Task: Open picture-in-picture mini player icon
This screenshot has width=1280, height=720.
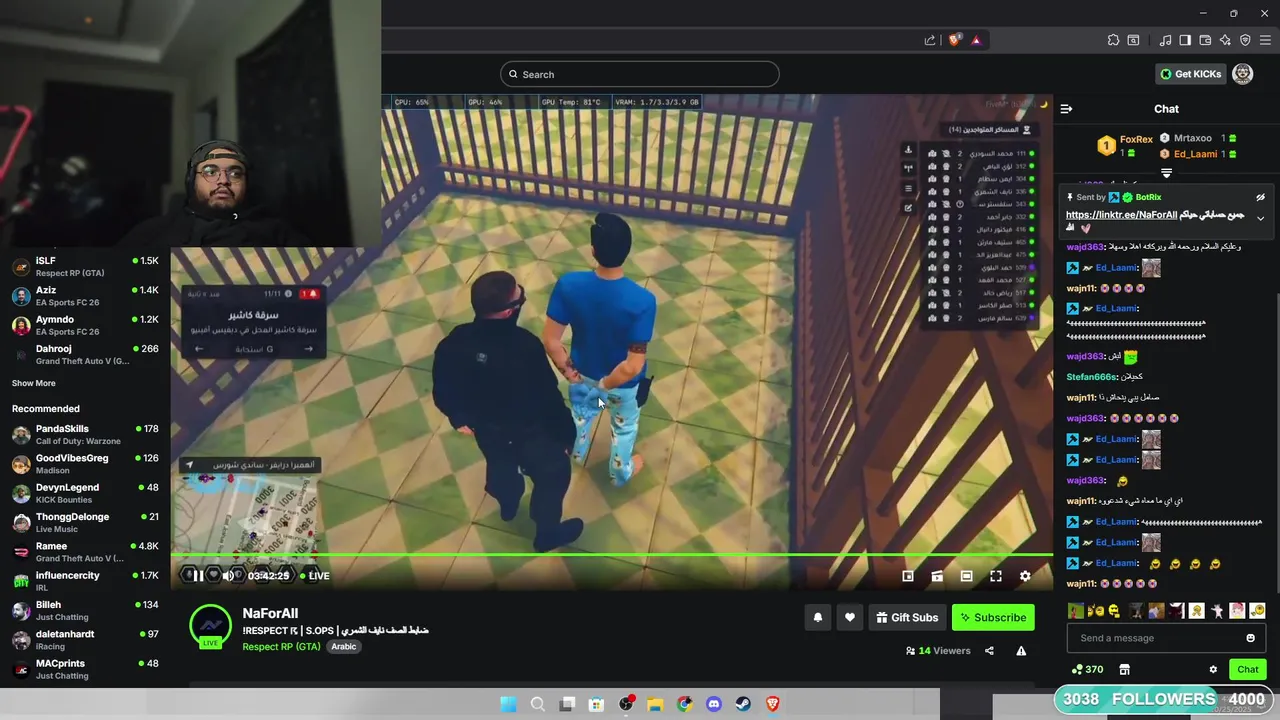Action: [908, 576]
